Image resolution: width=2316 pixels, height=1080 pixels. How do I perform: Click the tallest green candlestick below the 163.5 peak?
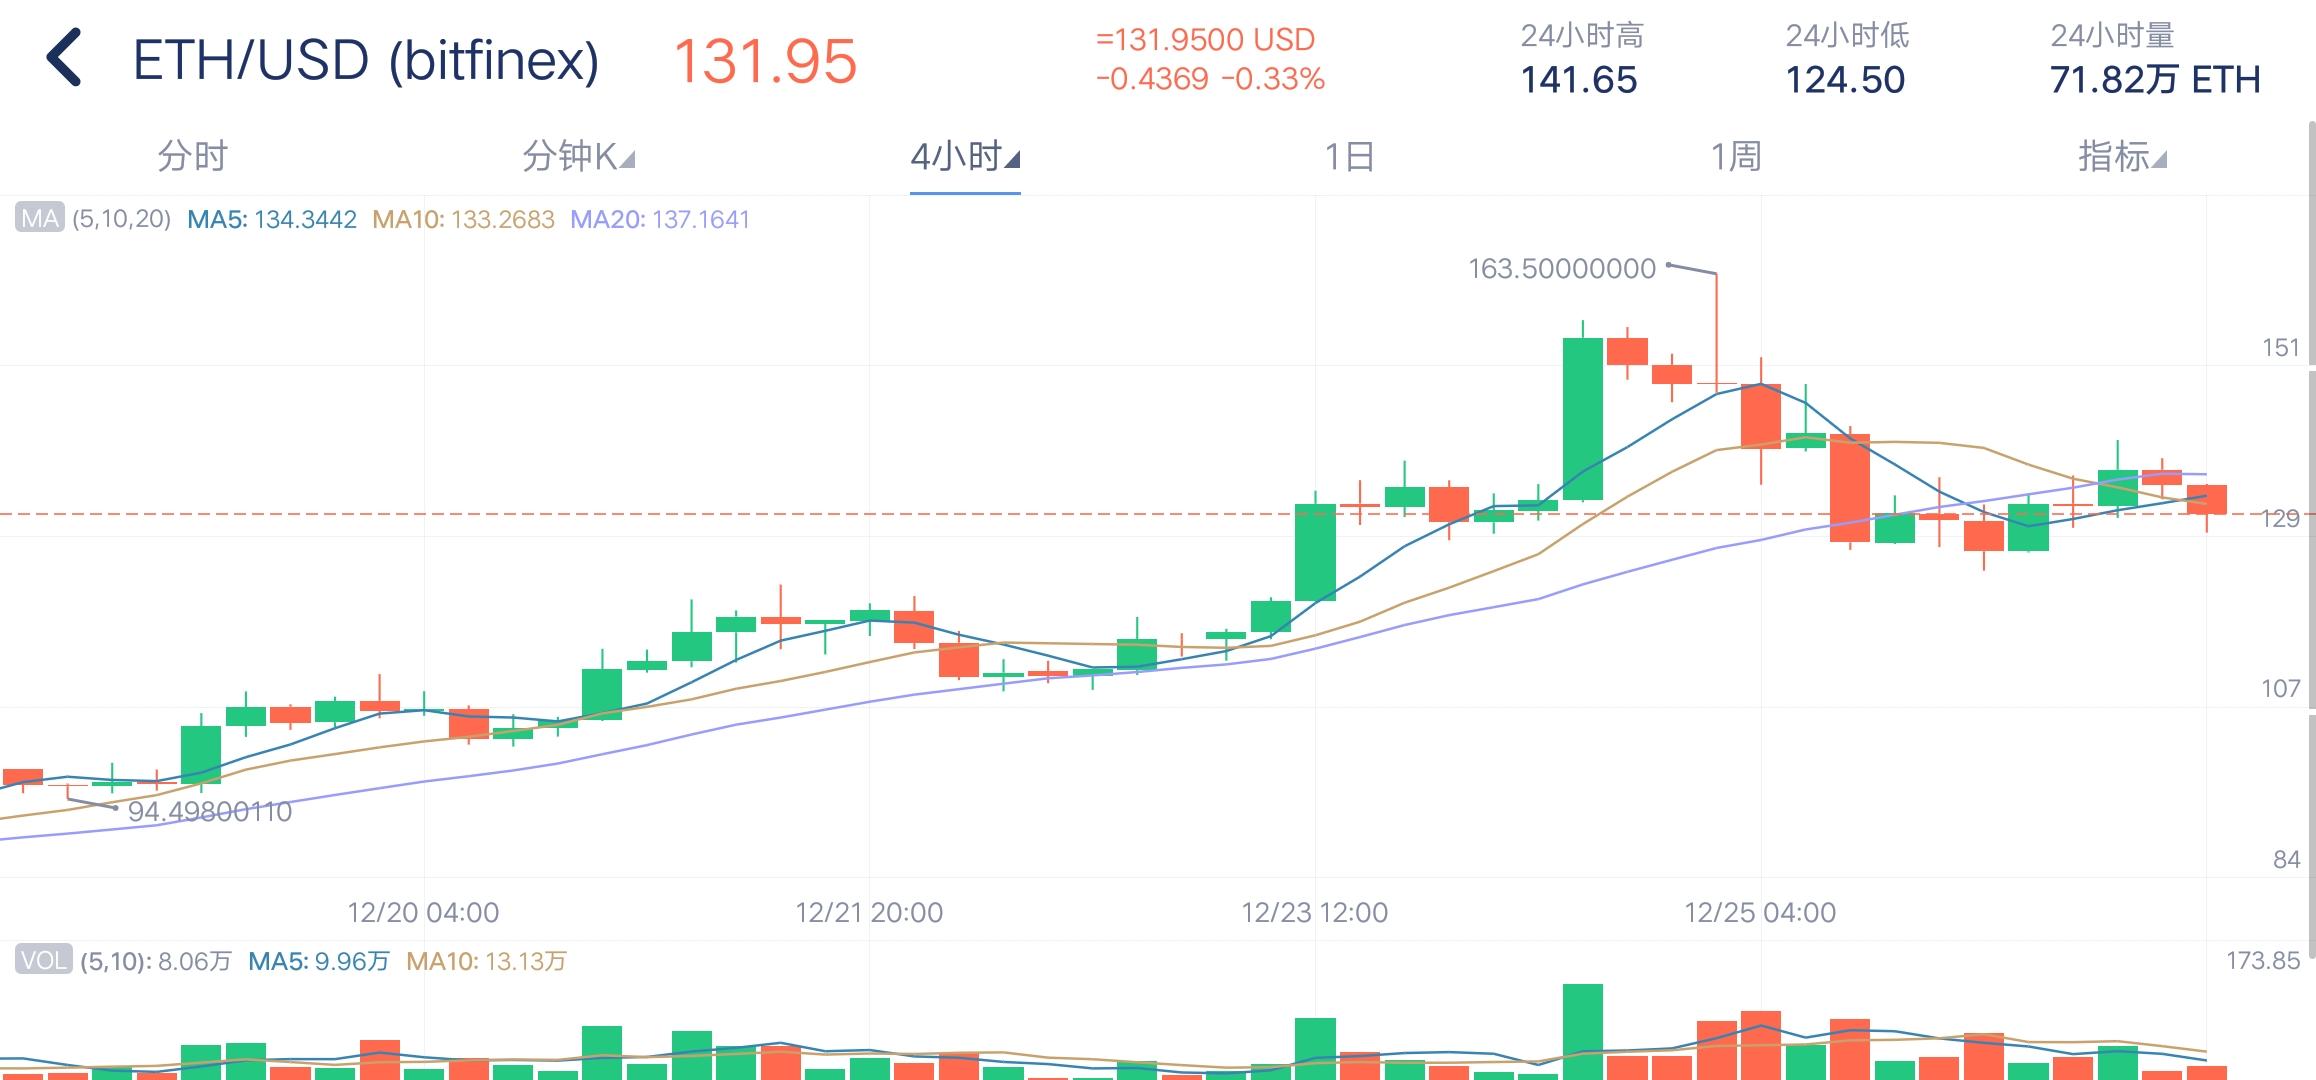tap(1583, 418)
